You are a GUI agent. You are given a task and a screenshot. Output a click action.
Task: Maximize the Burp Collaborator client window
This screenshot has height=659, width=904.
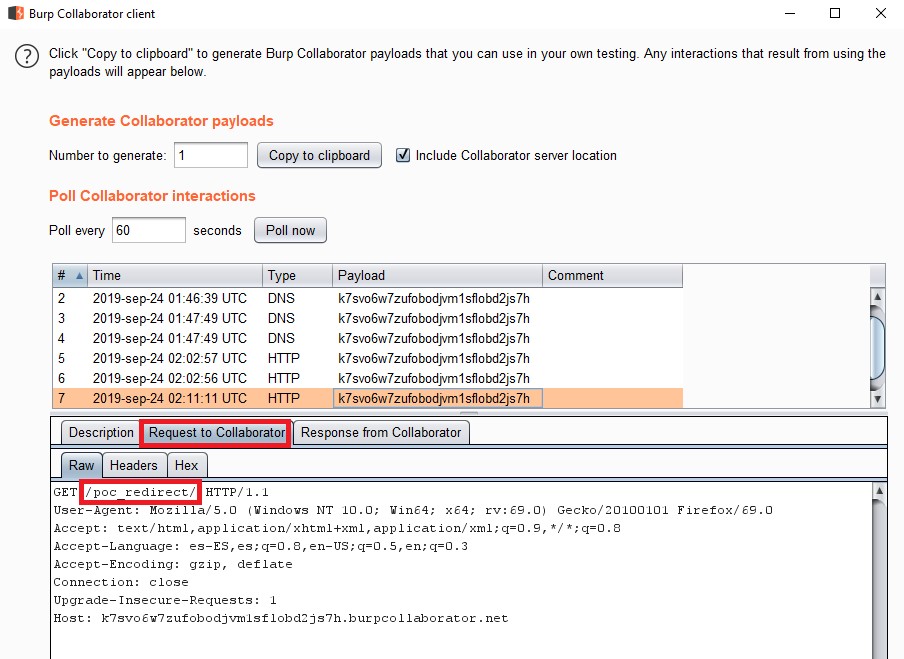pyautogui.click(x=835, y=13)
